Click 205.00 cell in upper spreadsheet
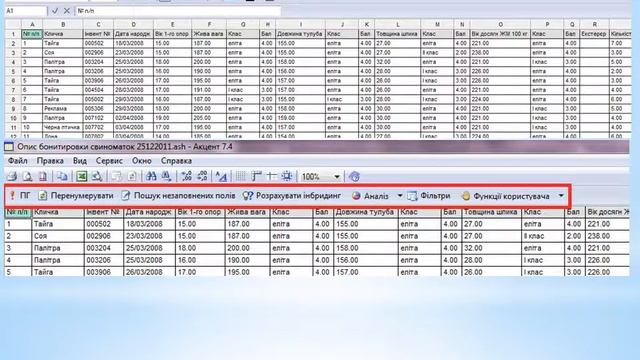The width and height of the screenshot is (640, 360). pos(209,118)
